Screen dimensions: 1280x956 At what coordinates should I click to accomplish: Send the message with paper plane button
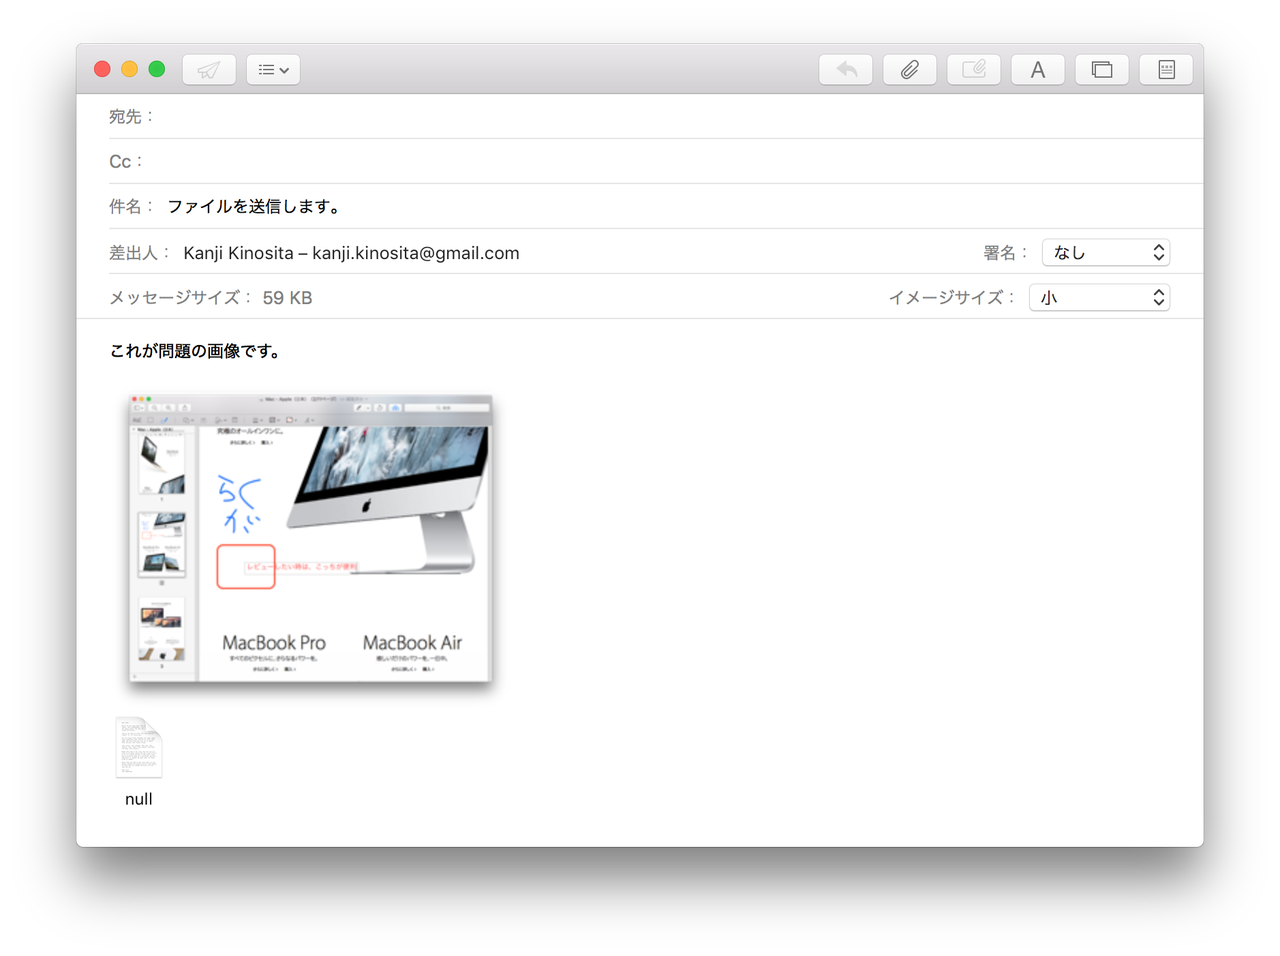209,70
